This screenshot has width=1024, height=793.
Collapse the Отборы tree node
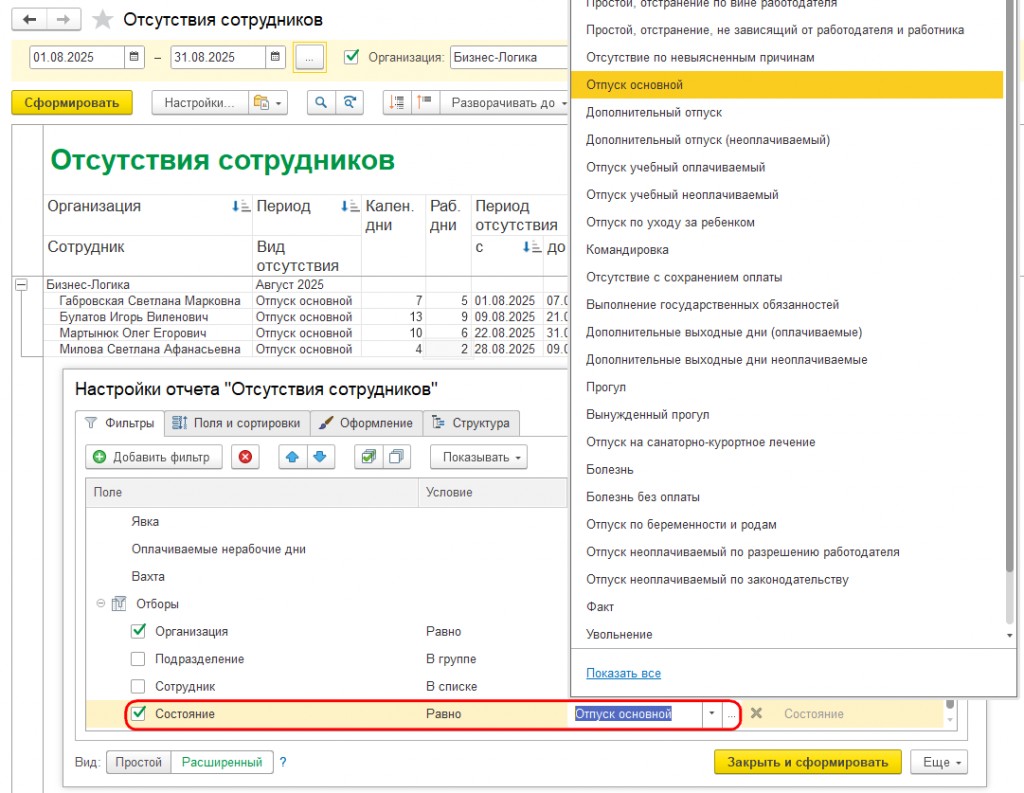[x=101, y=604]
